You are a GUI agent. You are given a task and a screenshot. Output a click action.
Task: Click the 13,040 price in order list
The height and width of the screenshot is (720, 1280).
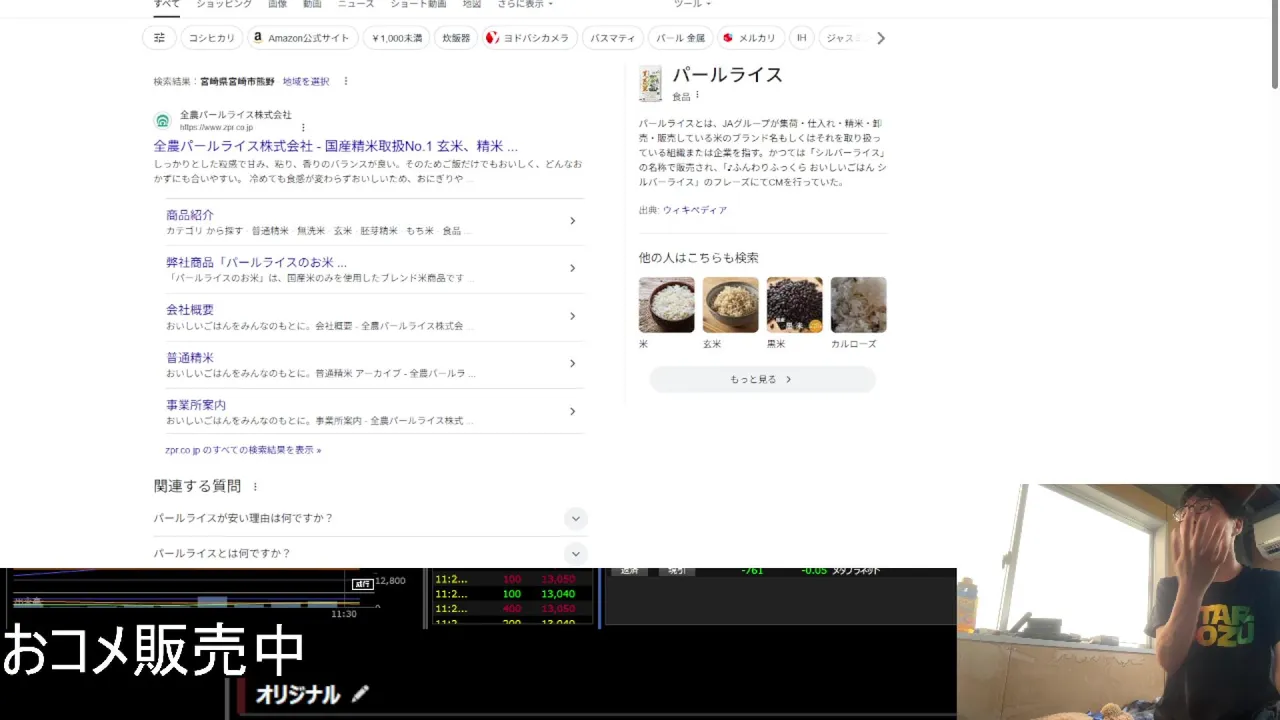(558, 594)
